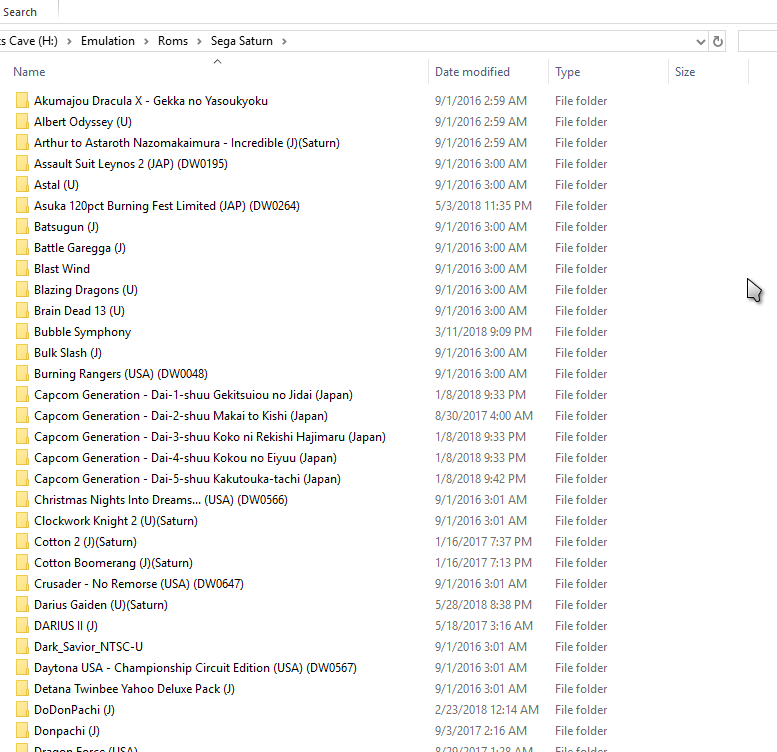Select the Arthur to Astaroth folder icon
Image resolution: width=777 pixels, height=752 pixels.
[x=22, y=143]
